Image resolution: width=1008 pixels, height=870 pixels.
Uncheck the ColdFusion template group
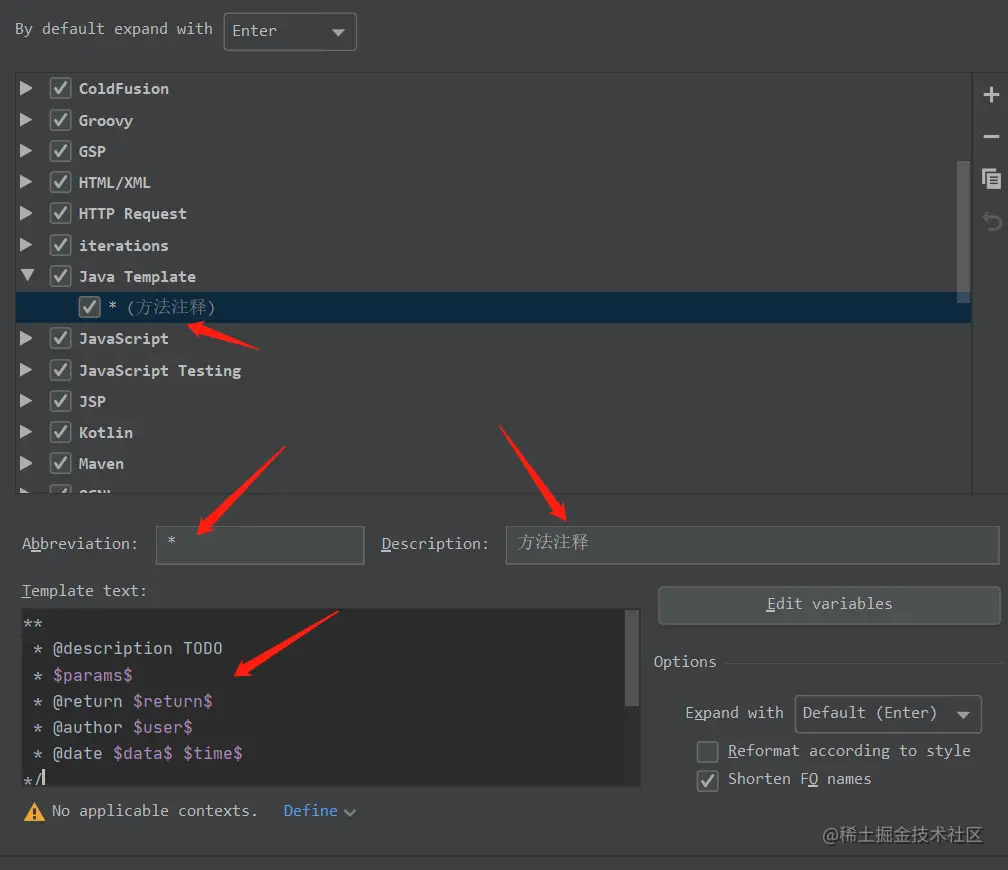click(x=60, y=88)
